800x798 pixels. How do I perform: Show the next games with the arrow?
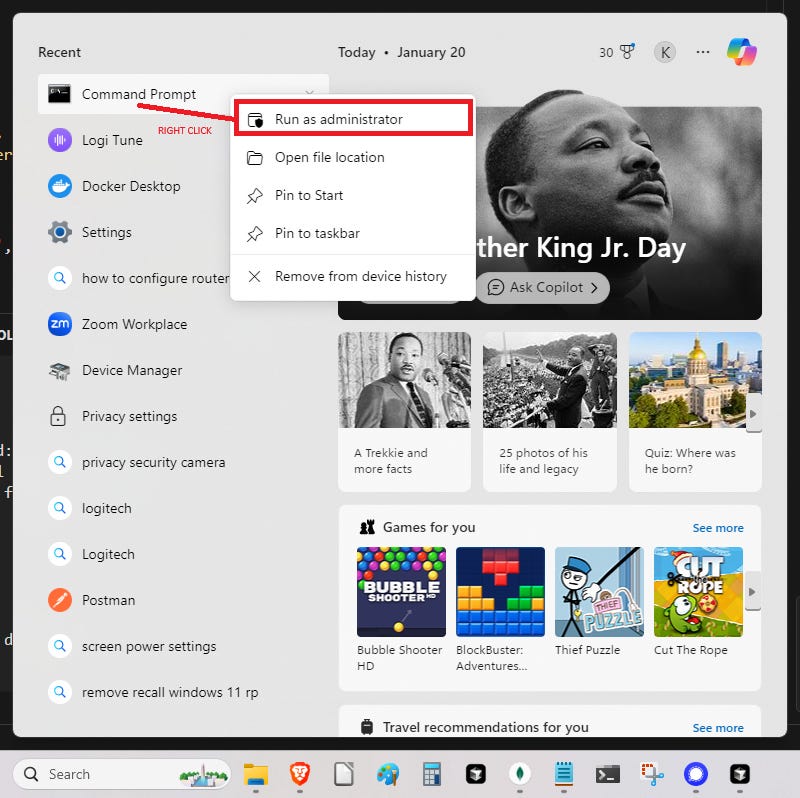click(x=753, y=592)
